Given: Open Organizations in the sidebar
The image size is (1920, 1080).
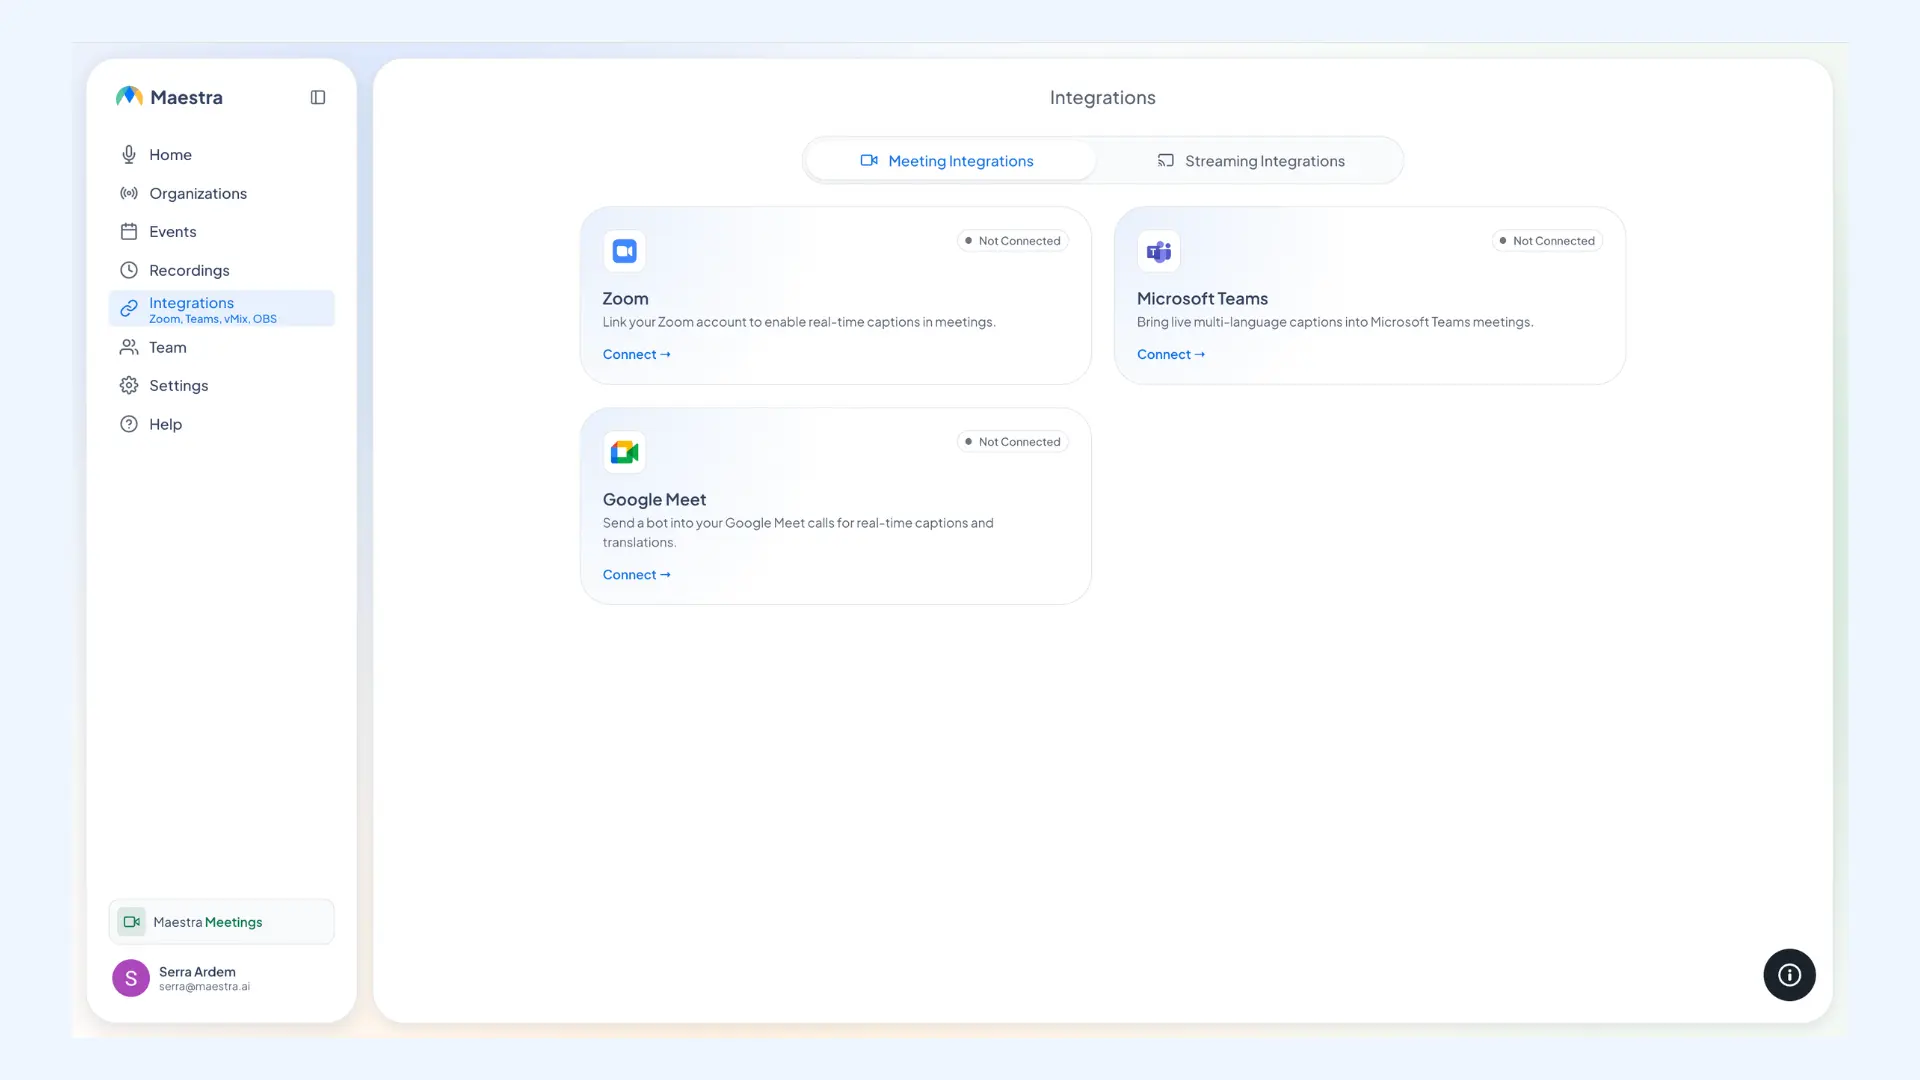Looking at the screenshot, I should [221, 193].
